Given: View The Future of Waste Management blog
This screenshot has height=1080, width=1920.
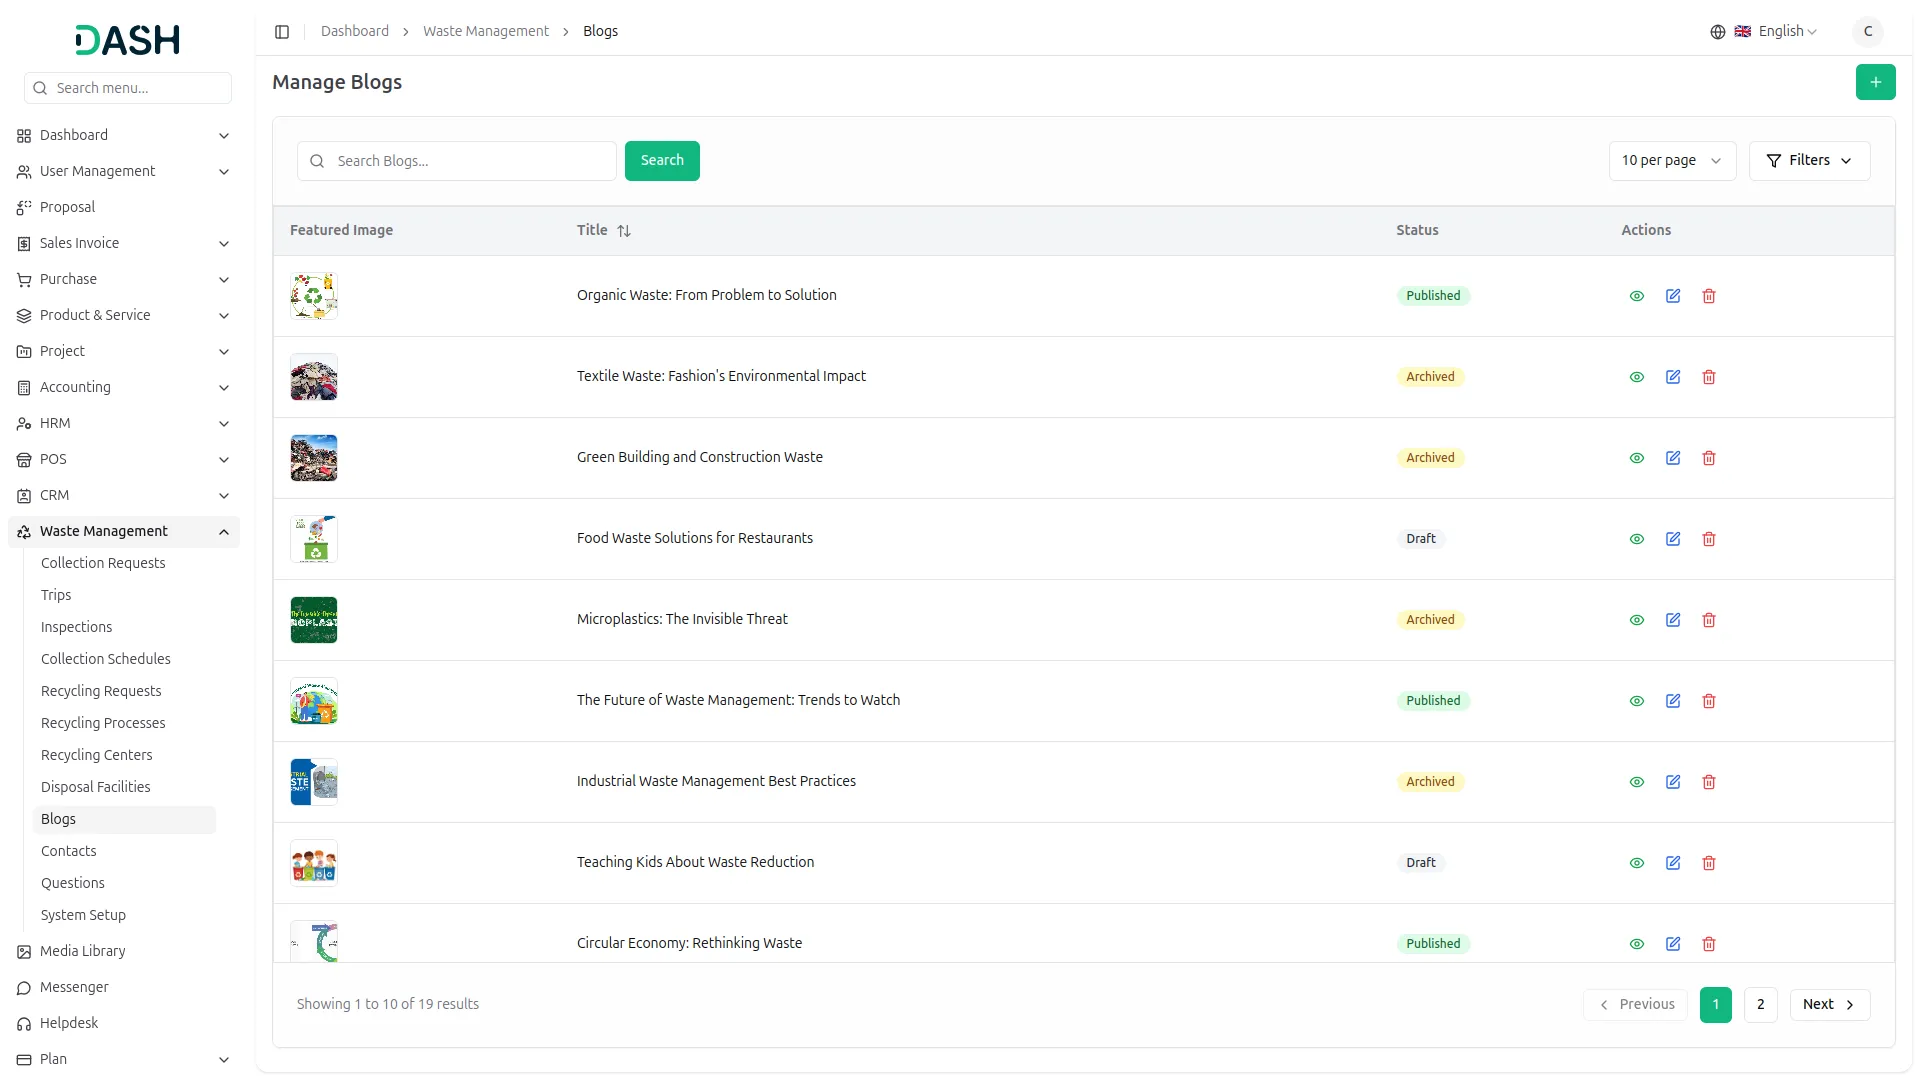Looking at the screenshot, I should (1636, 701).
